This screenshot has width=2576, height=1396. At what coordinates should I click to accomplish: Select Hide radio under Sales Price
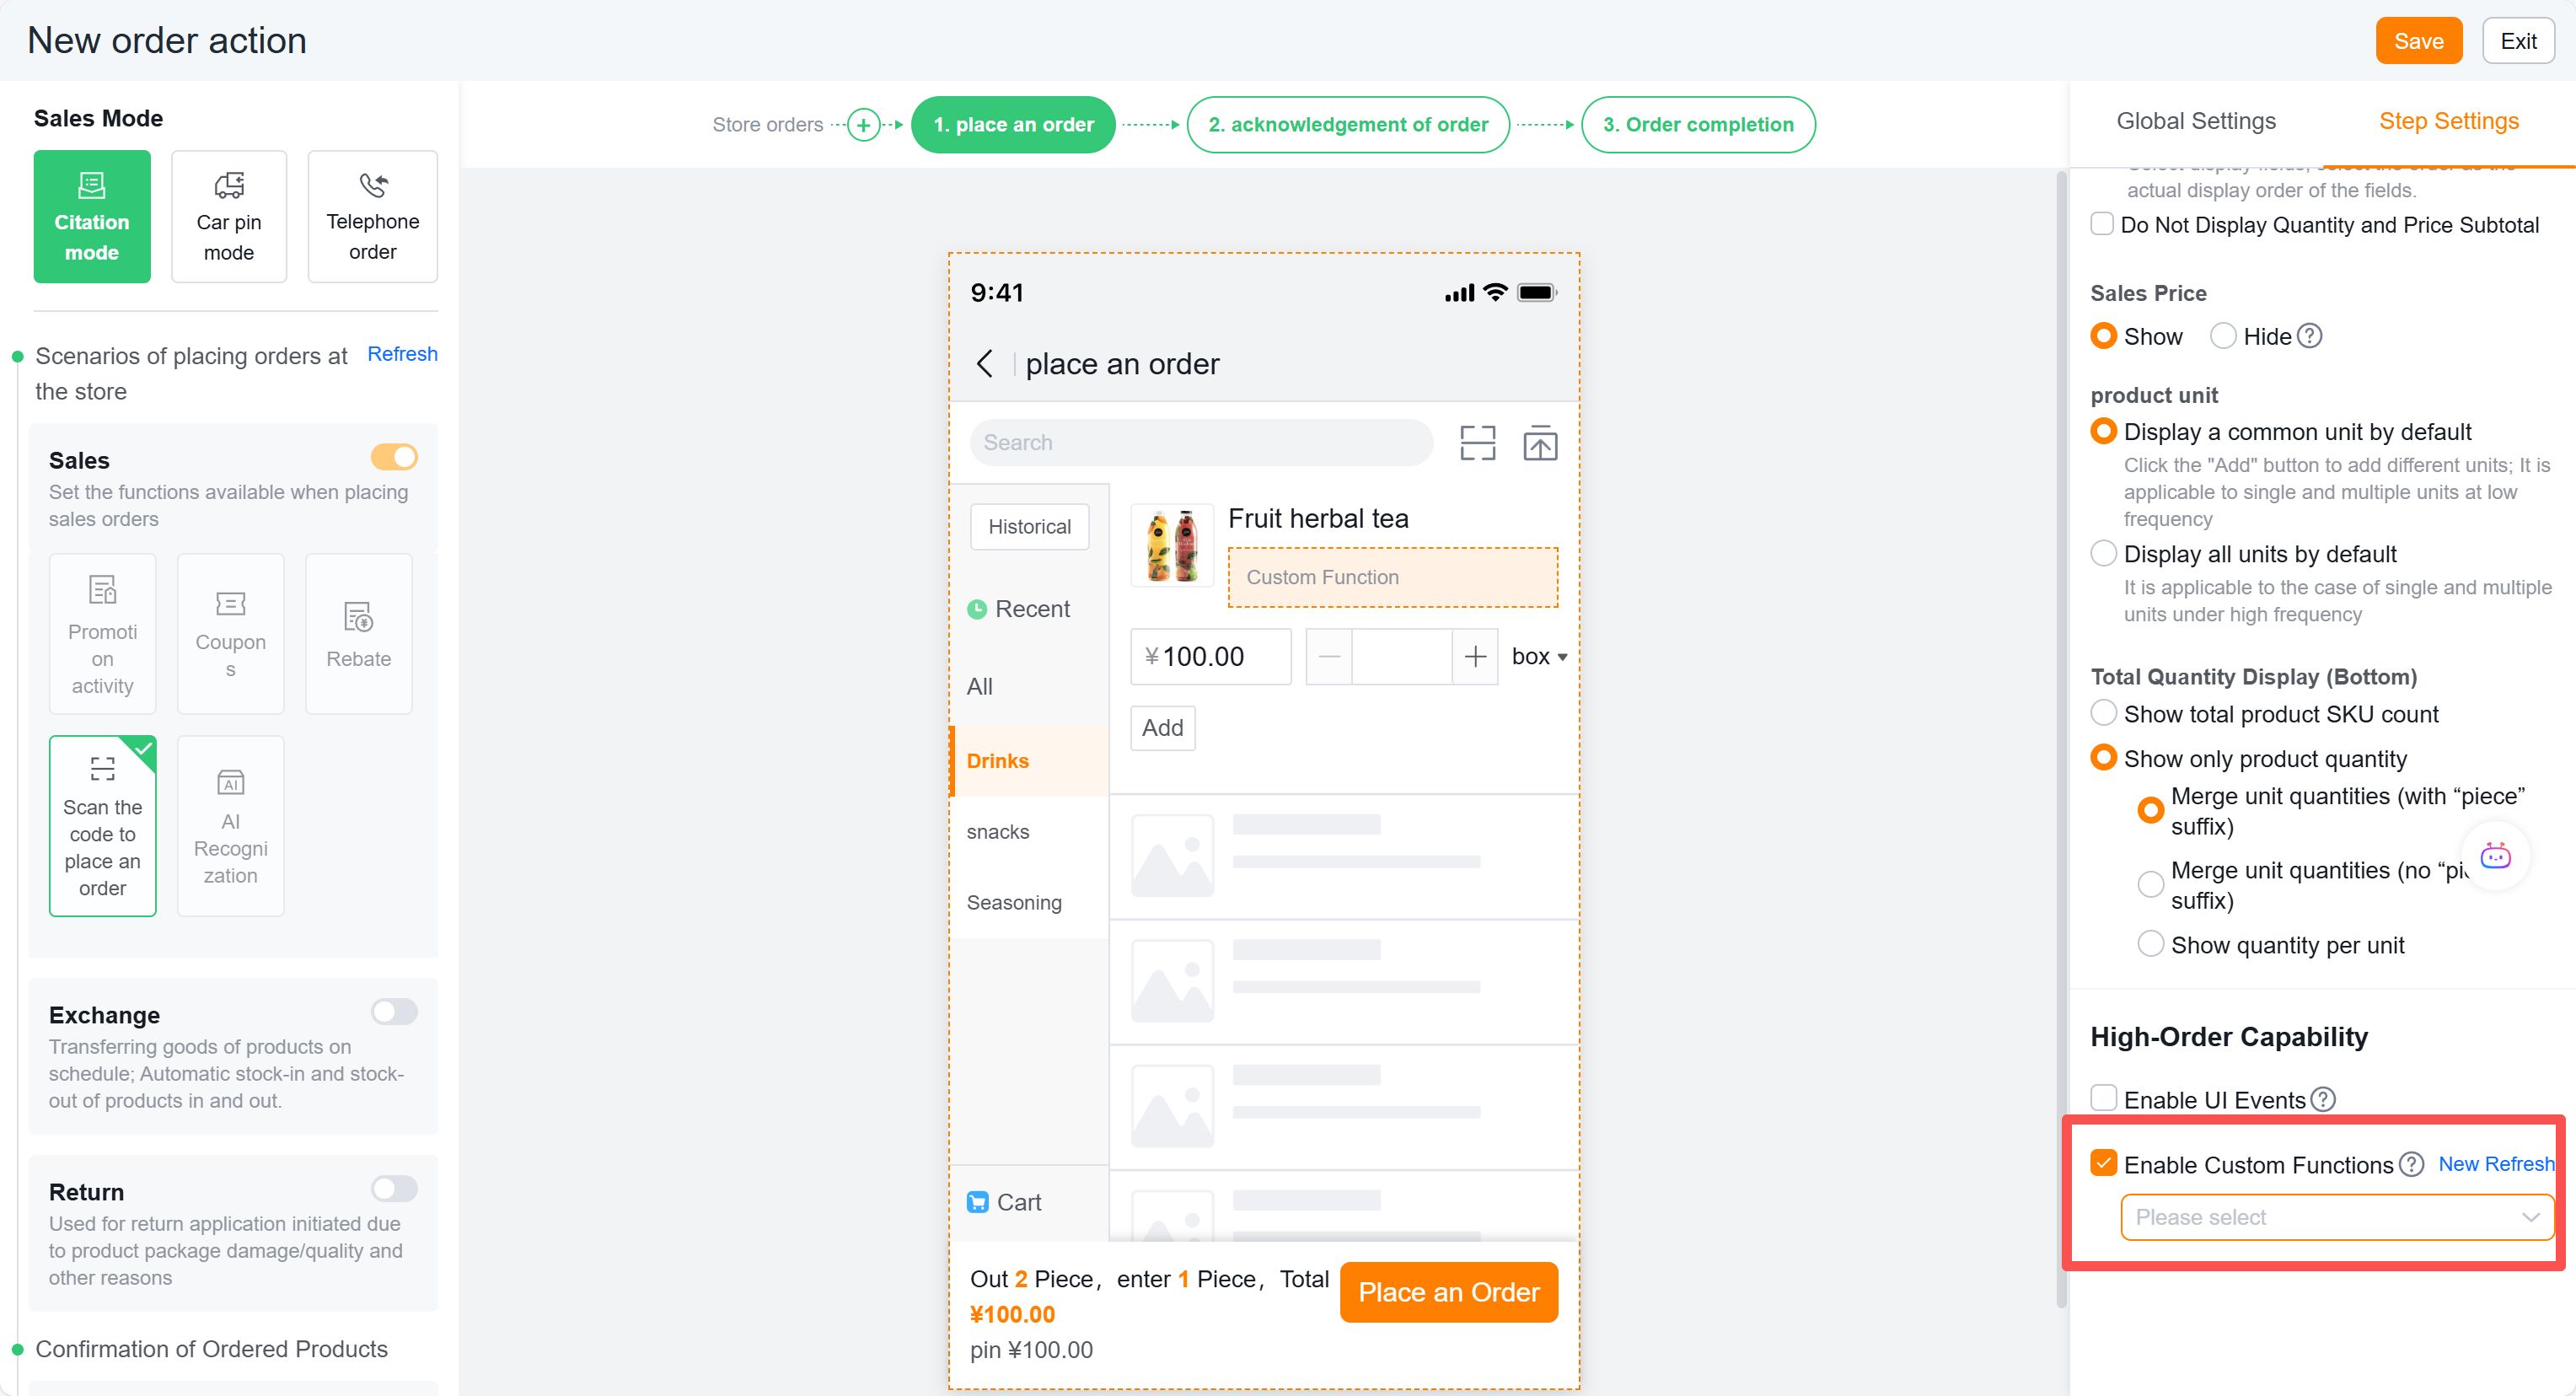(2223, 336)
